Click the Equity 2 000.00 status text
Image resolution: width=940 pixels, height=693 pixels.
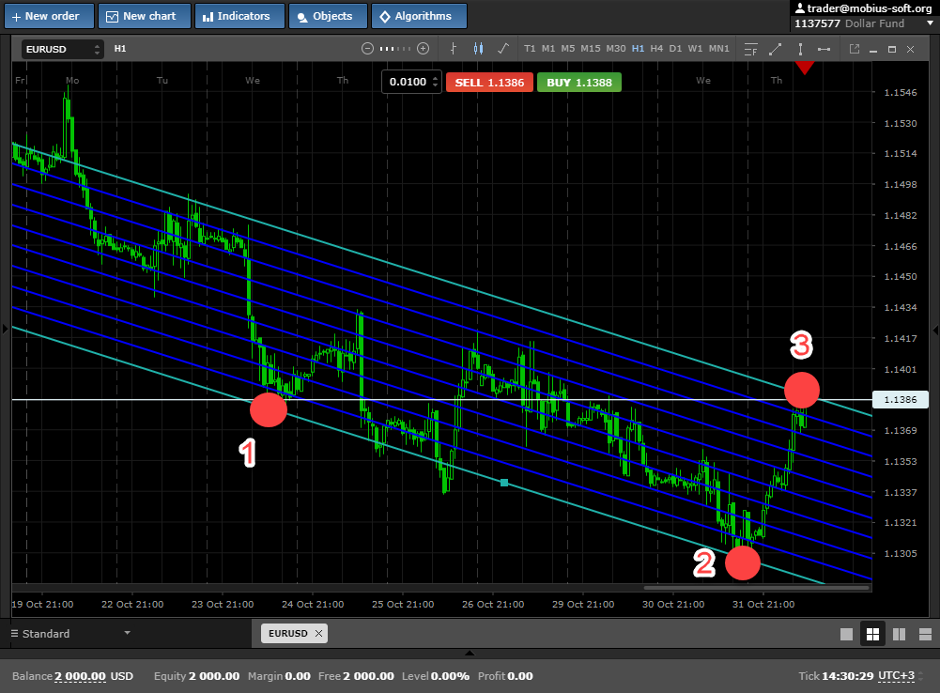[197, 676]
